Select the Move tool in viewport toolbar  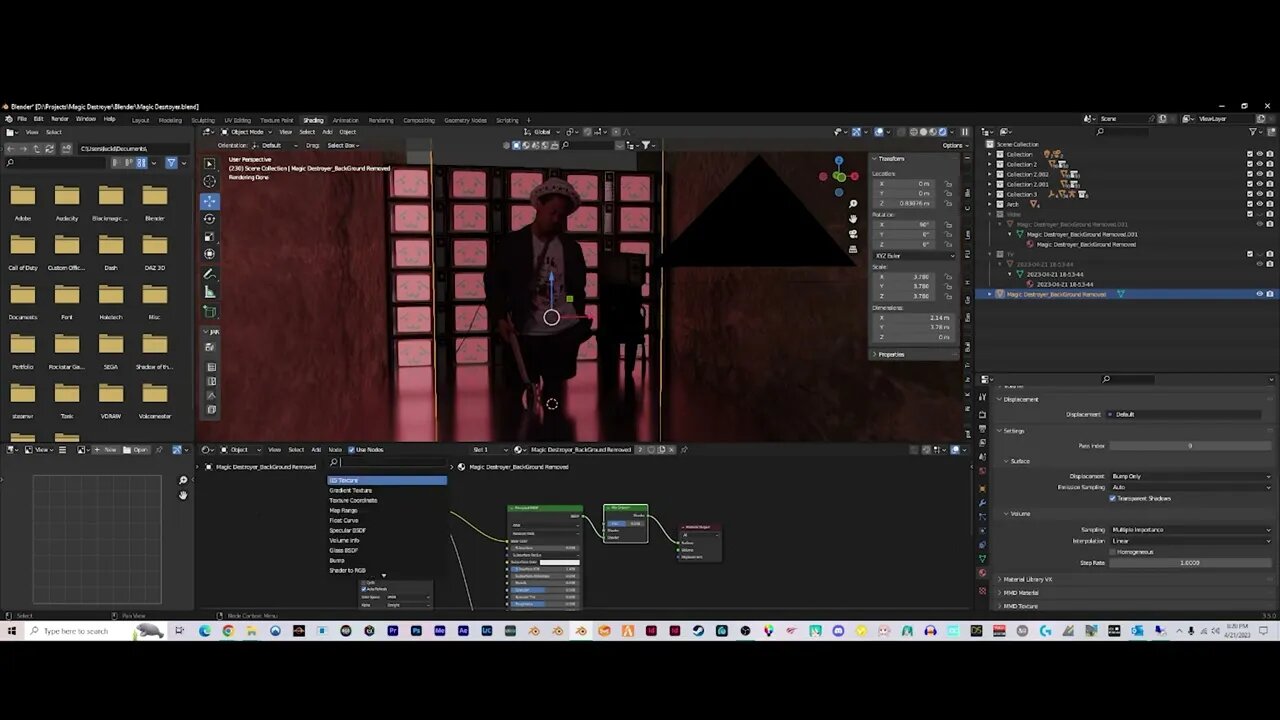coord(209,200)
